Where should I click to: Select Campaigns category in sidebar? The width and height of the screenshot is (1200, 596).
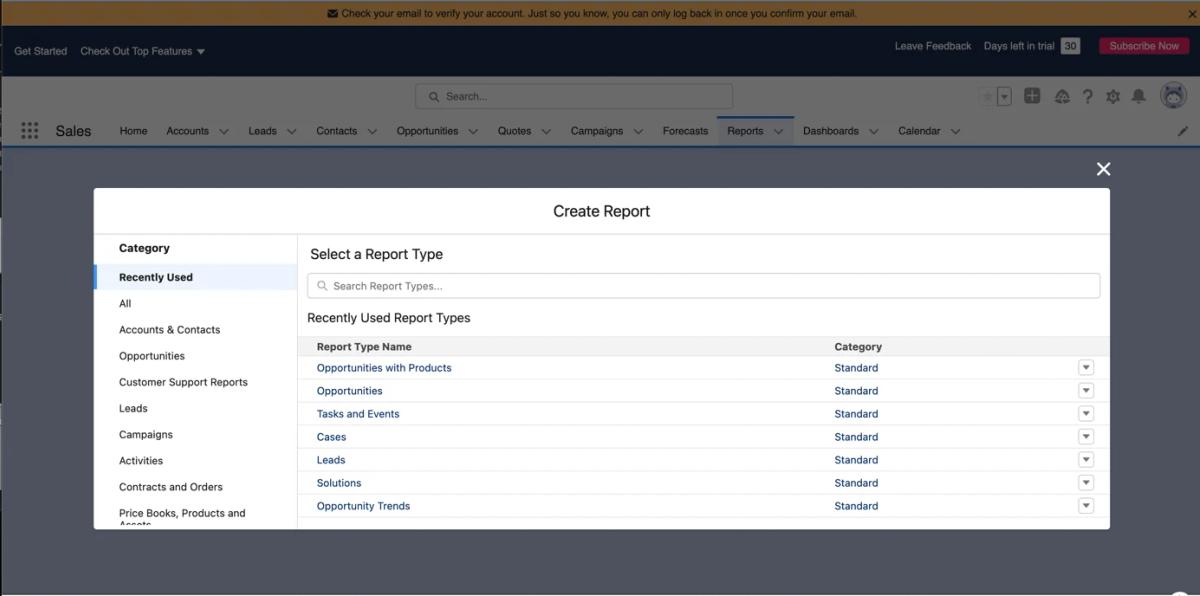[x=146, y=435]
